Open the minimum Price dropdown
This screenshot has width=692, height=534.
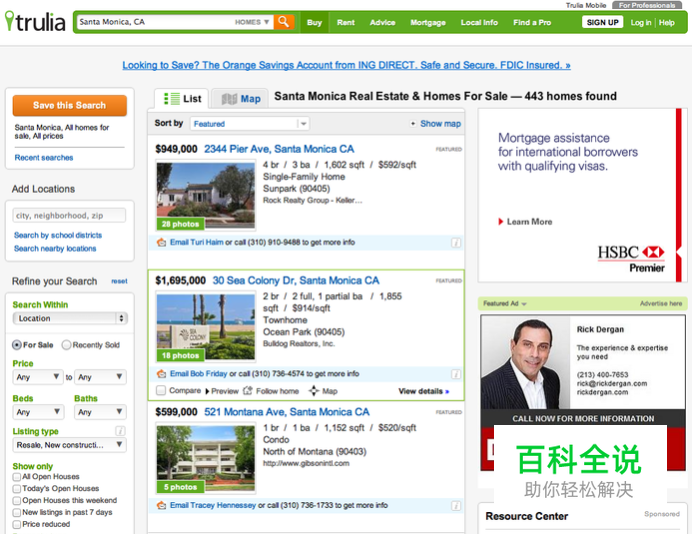pyautogui.click(x=38, y=377)
